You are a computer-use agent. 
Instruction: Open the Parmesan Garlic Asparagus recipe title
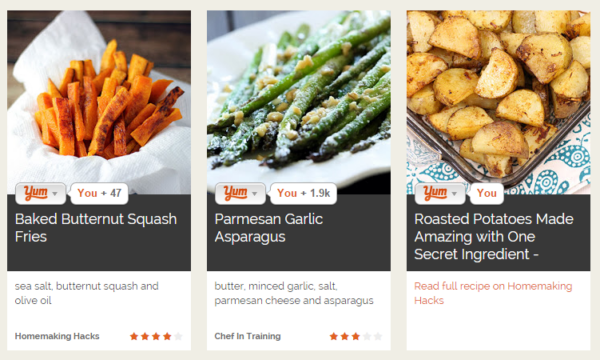click(269, 228)
